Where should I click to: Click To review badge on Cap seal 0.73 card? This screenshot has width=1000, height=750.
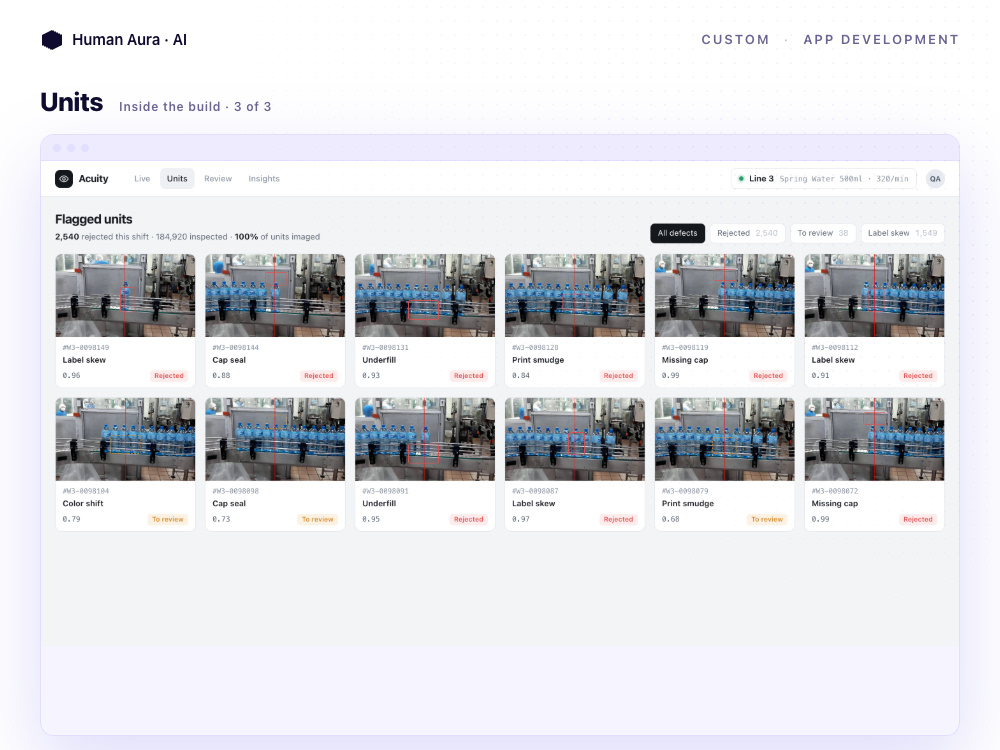coord(318,519)
